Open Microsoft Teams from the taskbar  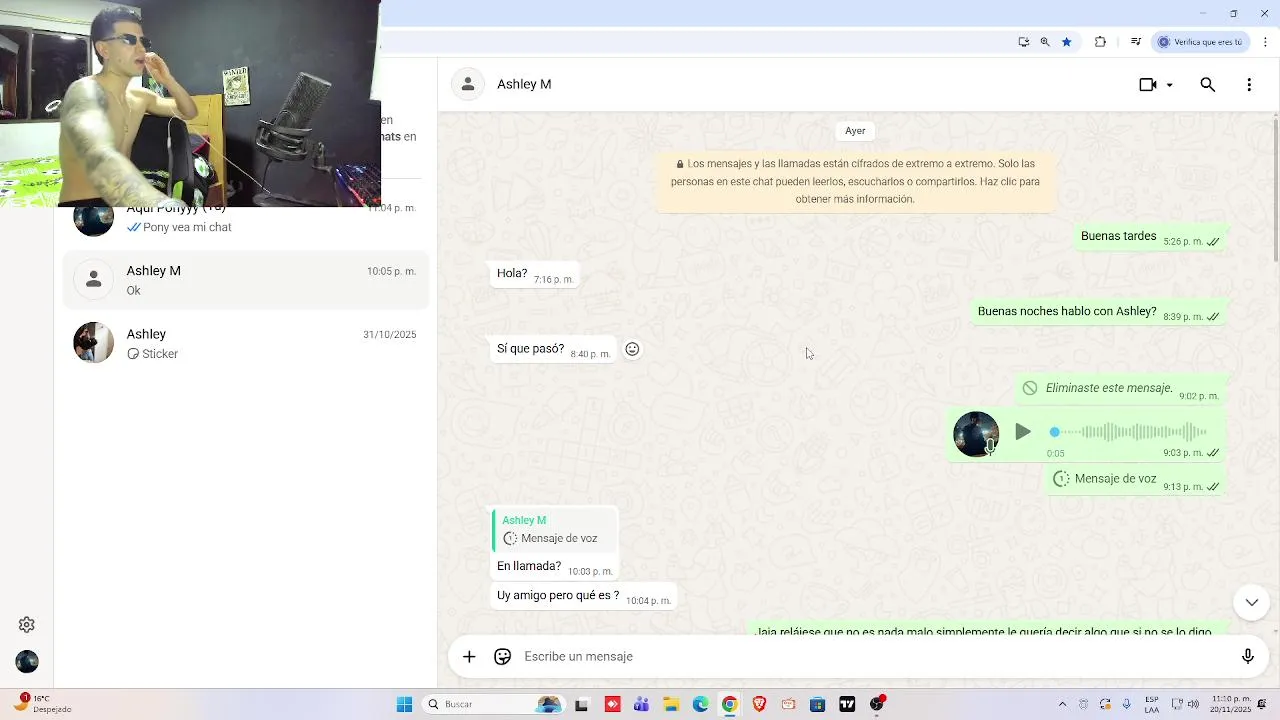coord(641,705)
